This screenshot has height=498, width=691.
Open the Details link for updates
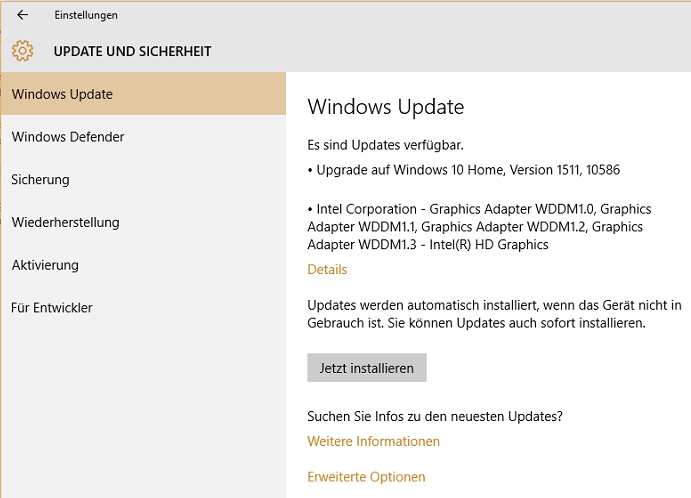point(327,269)
